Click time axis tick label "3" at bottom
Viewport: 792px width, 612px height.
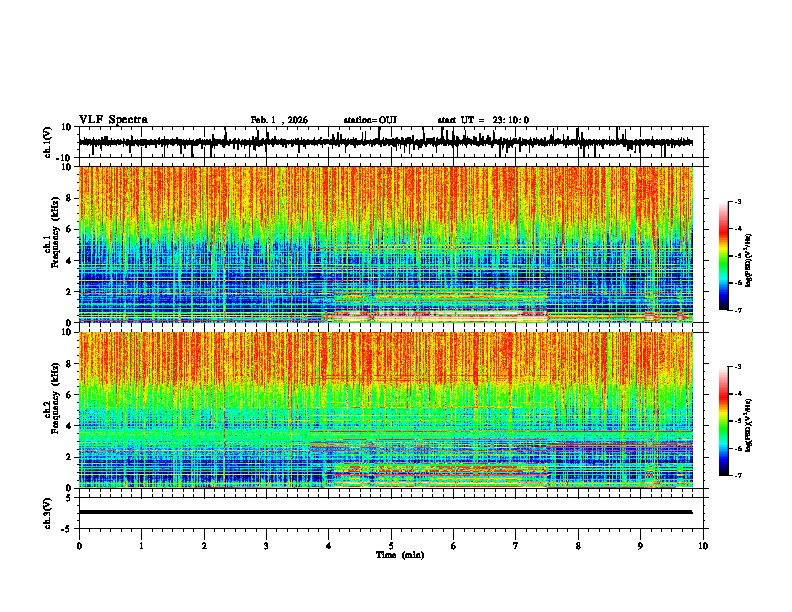(266, 546)
